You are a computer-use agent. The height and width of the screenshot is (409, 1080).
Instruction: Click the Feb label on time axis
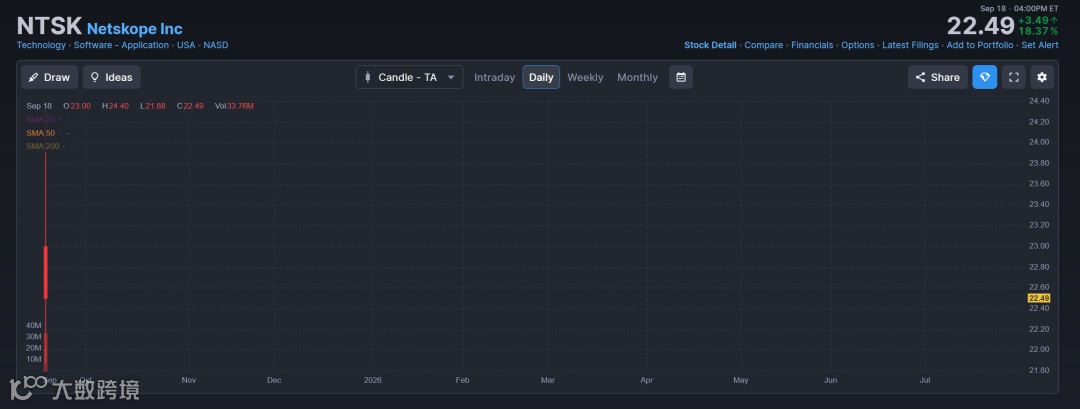463,380
